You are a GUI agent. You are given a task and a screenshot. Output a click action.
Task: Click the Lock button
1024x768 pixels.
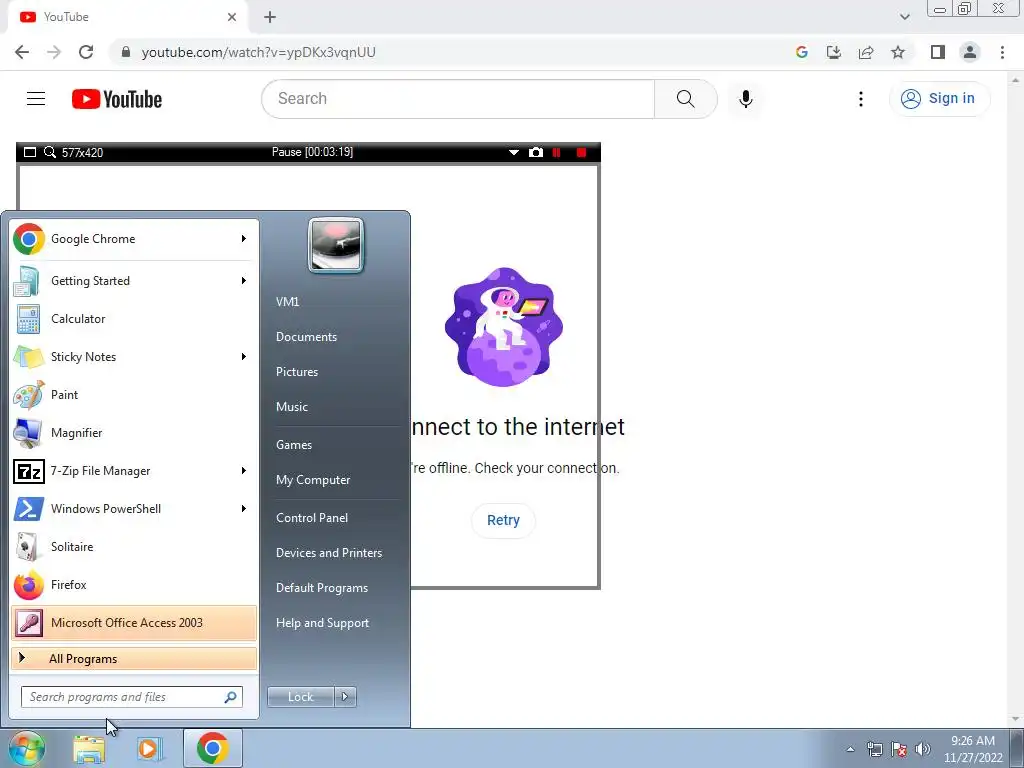tap(301, 697)
